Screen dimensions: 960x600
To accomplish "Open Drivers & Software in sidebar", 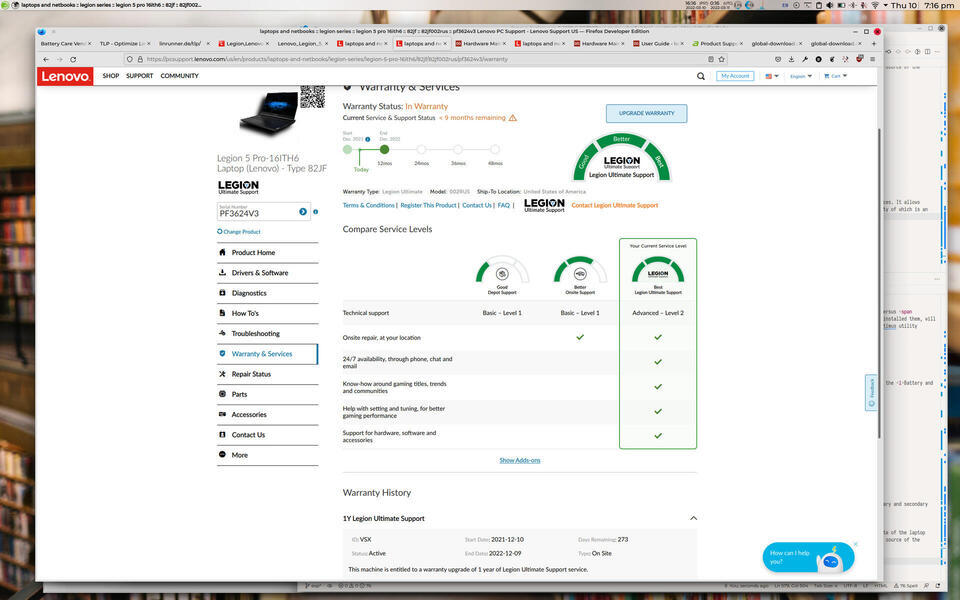I will pyautogui.click(x=268, y=273).
